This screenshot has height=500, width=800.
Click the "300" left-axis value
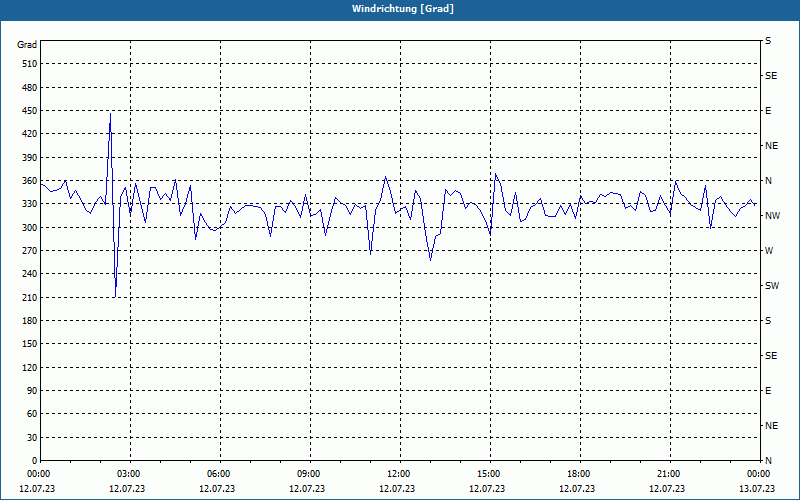(30, 228)
